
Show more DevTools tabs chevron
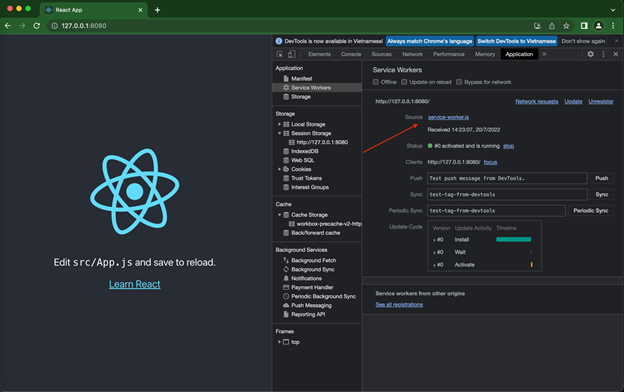[x=544, y=54]
